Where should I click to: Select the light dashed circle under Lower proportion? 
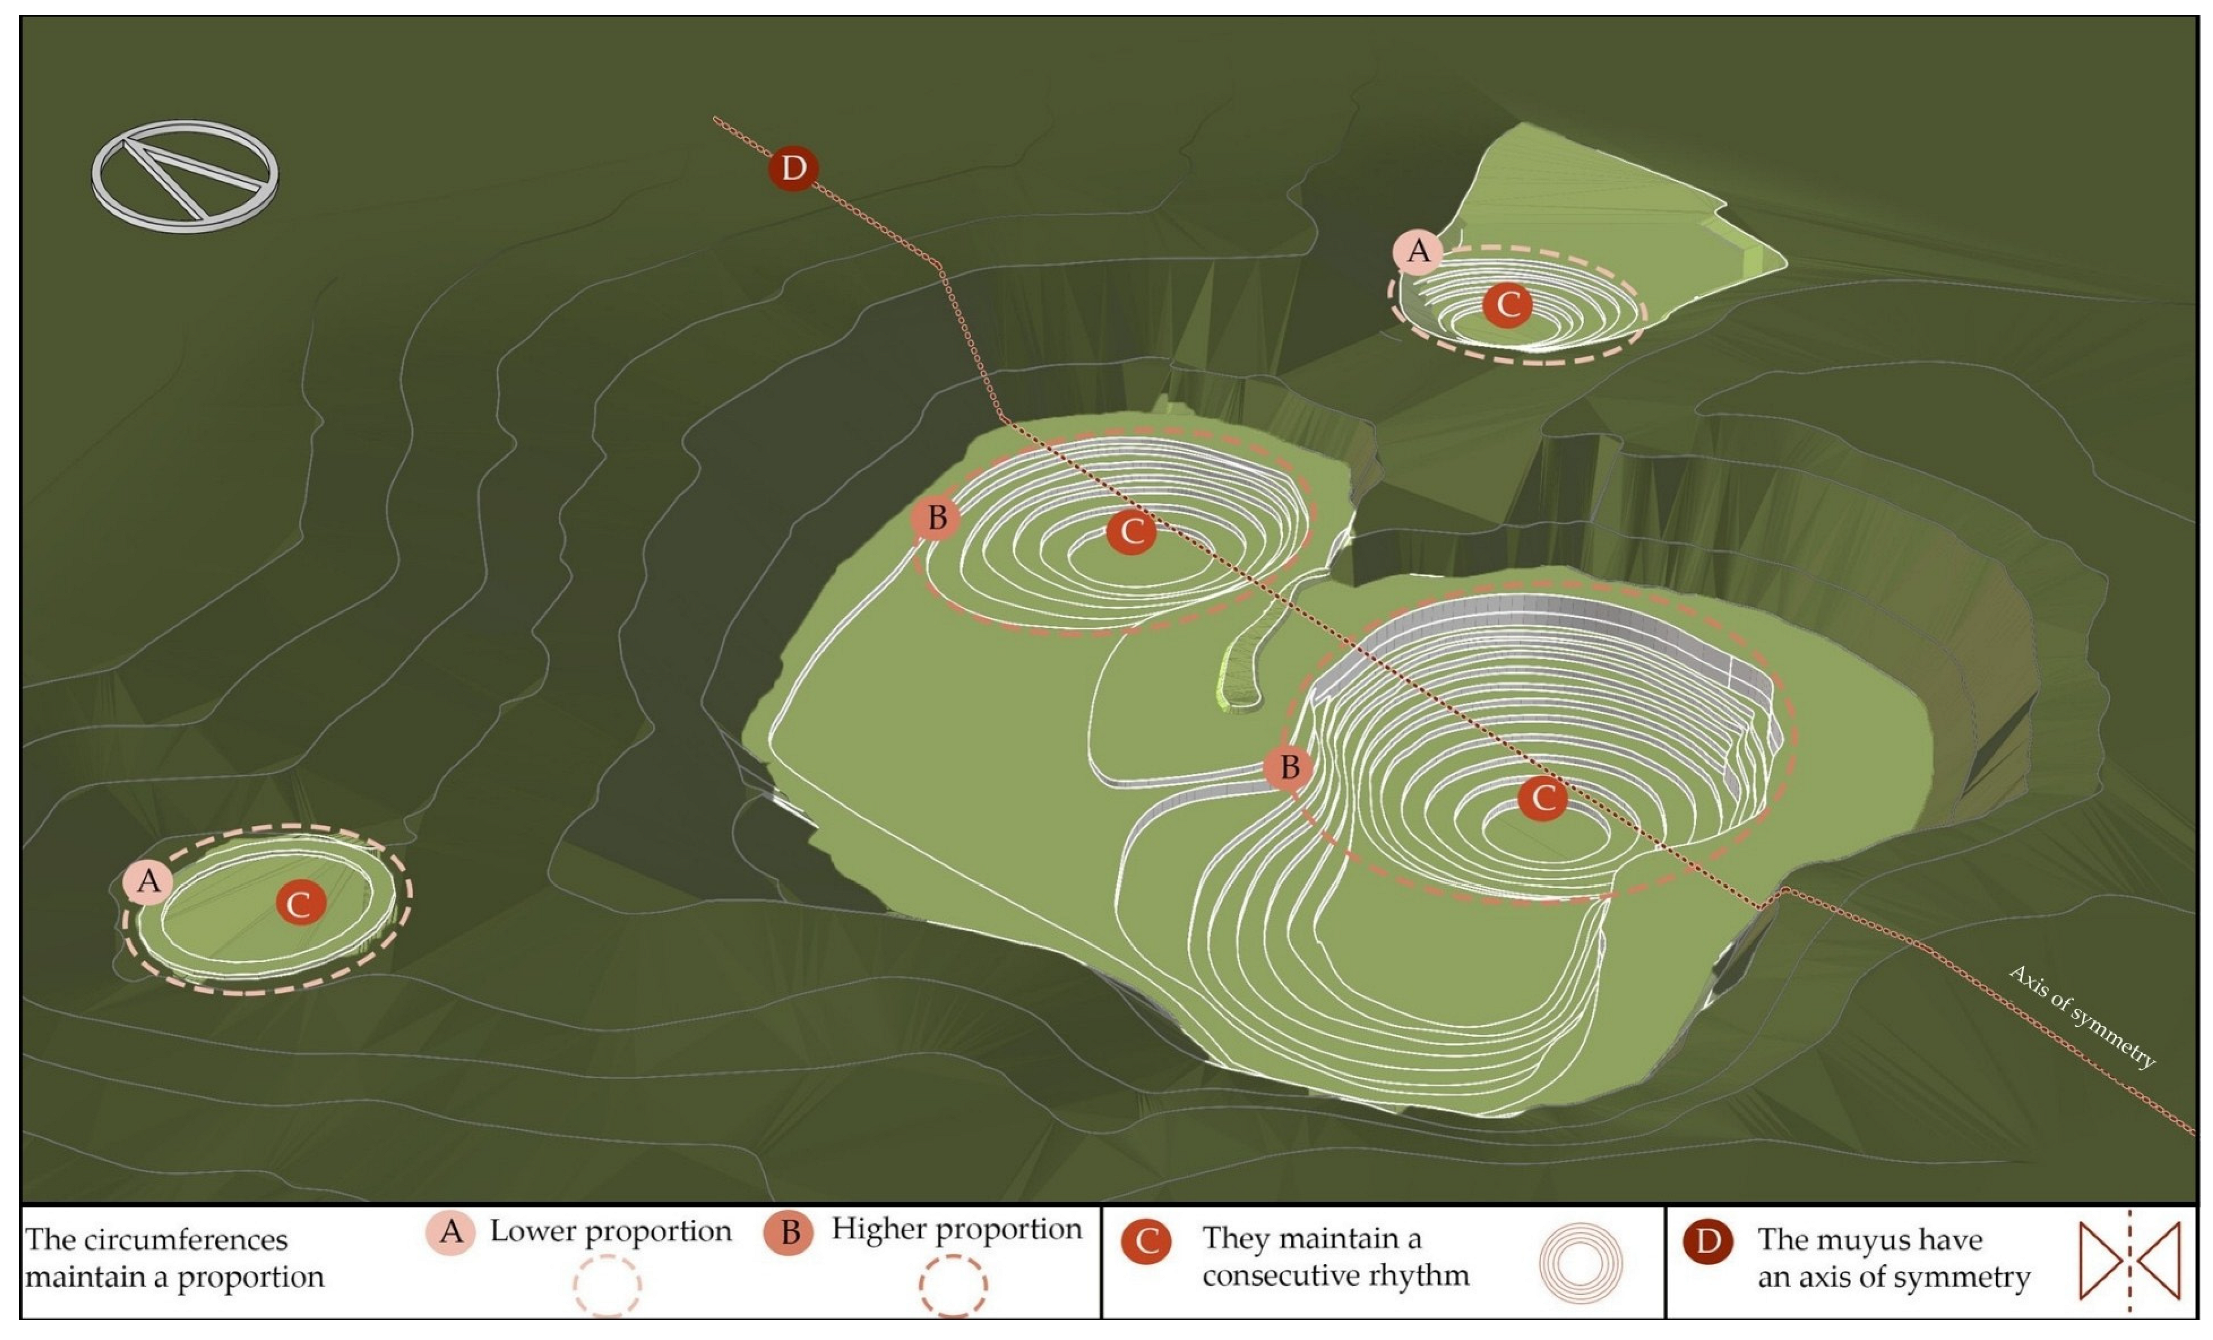tap(607, 1286)
